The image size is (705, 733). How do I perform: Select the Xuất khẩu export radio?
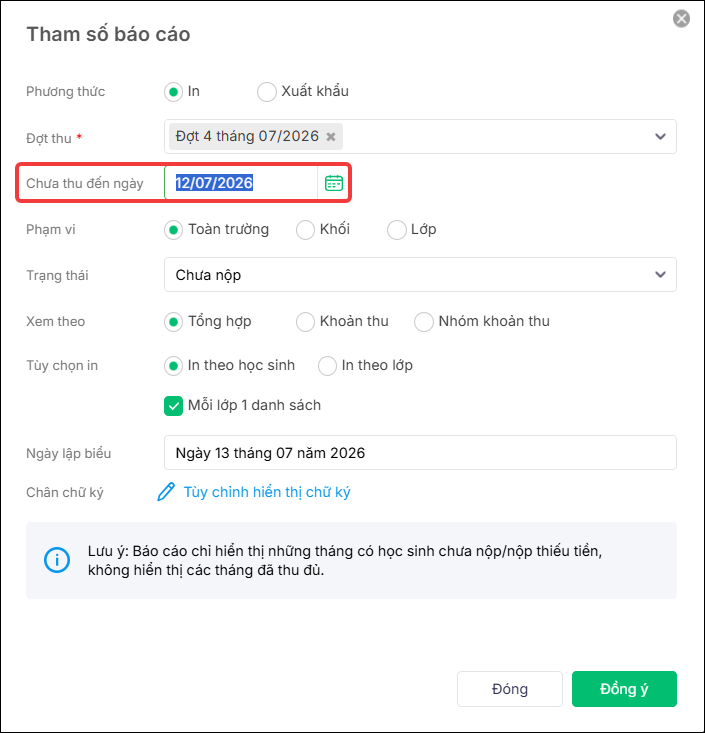click(x=266, y=92)
